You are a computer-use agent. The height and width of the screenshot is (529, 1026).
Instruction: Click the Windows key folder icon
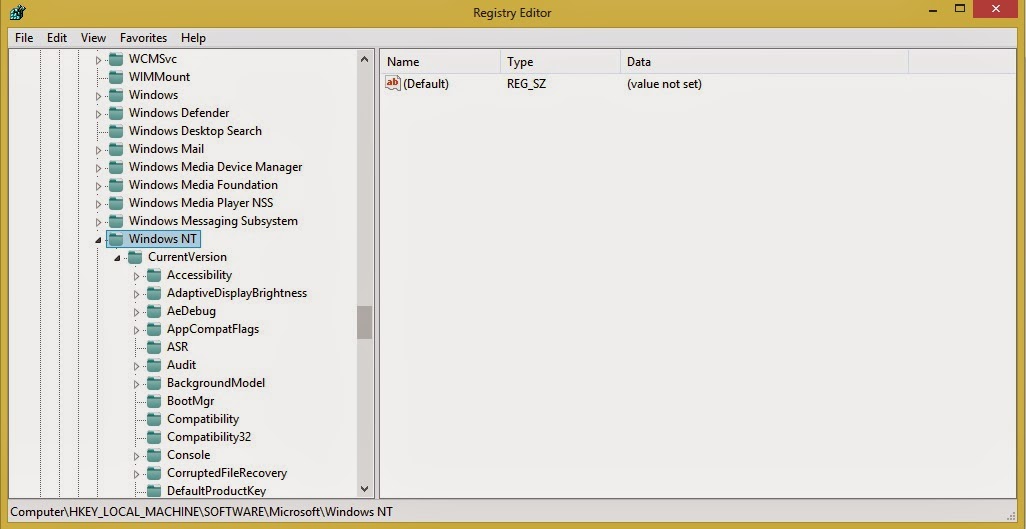coord(116,95)
